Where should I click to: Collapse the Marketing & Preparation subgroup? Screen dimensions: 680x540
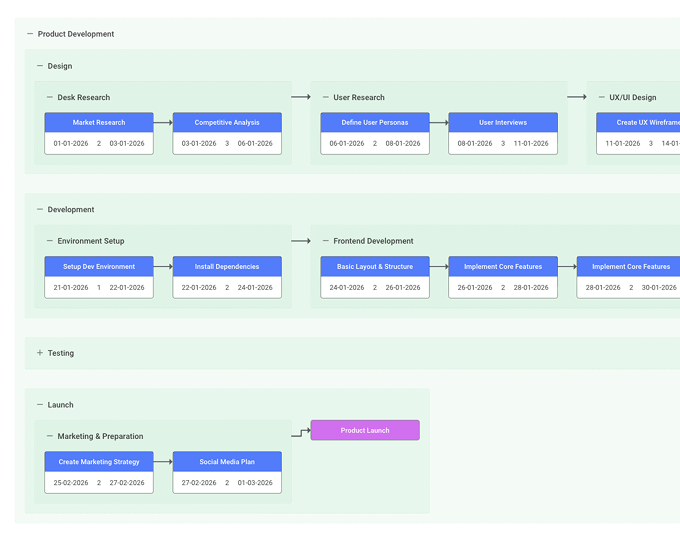(x=50, y=436)
